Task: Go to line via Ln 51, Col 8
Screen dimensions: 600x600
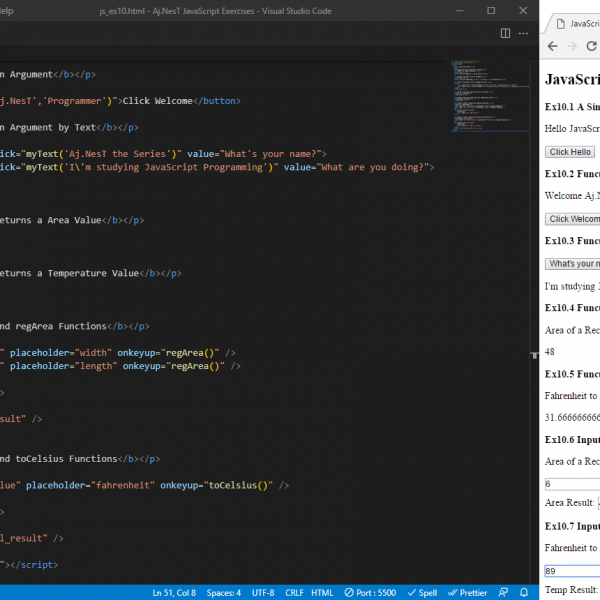Action: (x=174, y=592)
